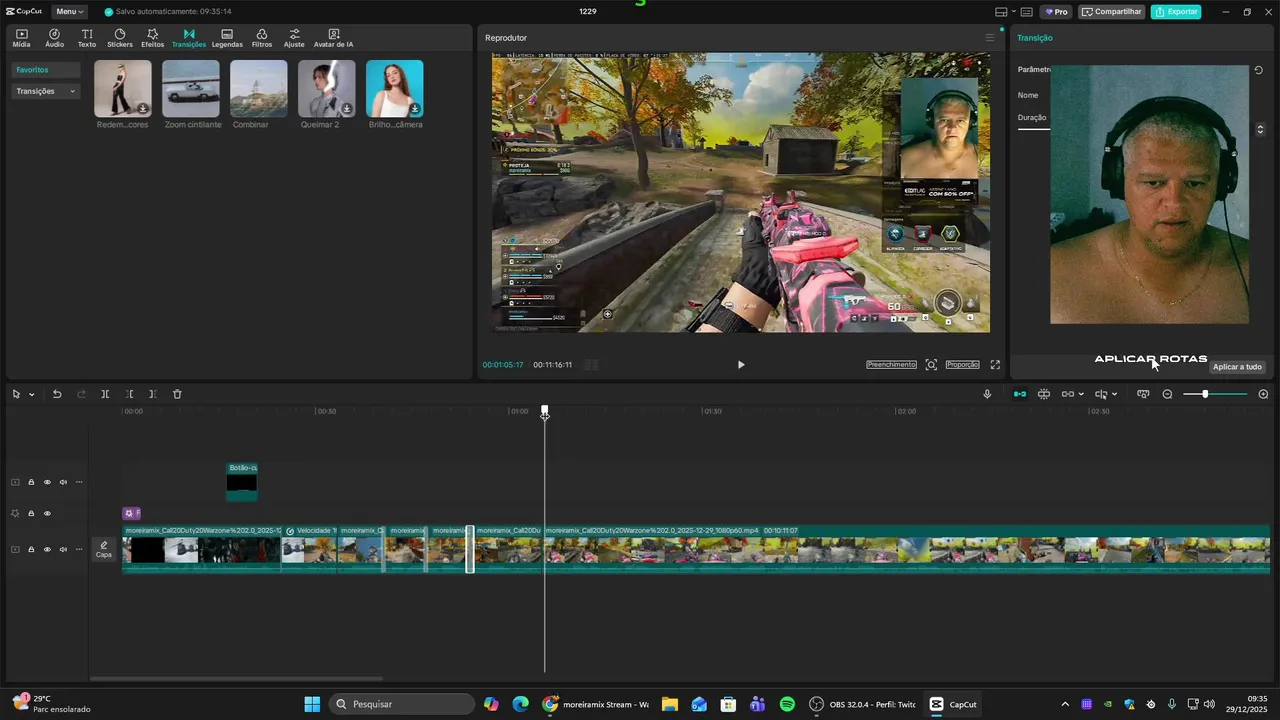Click the Exportar button
The image size is (1280, 720).
click(x=1176, y=12)
